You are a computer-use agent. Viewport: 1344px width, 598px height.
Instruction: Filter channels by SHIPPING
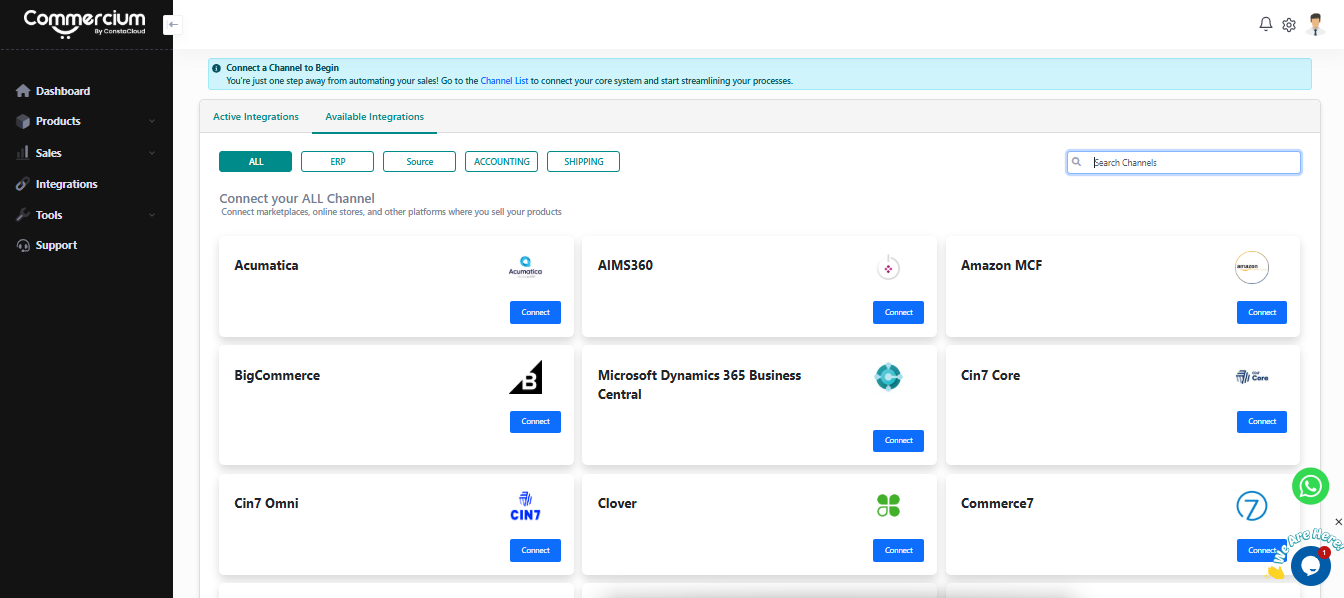[x=584, y=161]
